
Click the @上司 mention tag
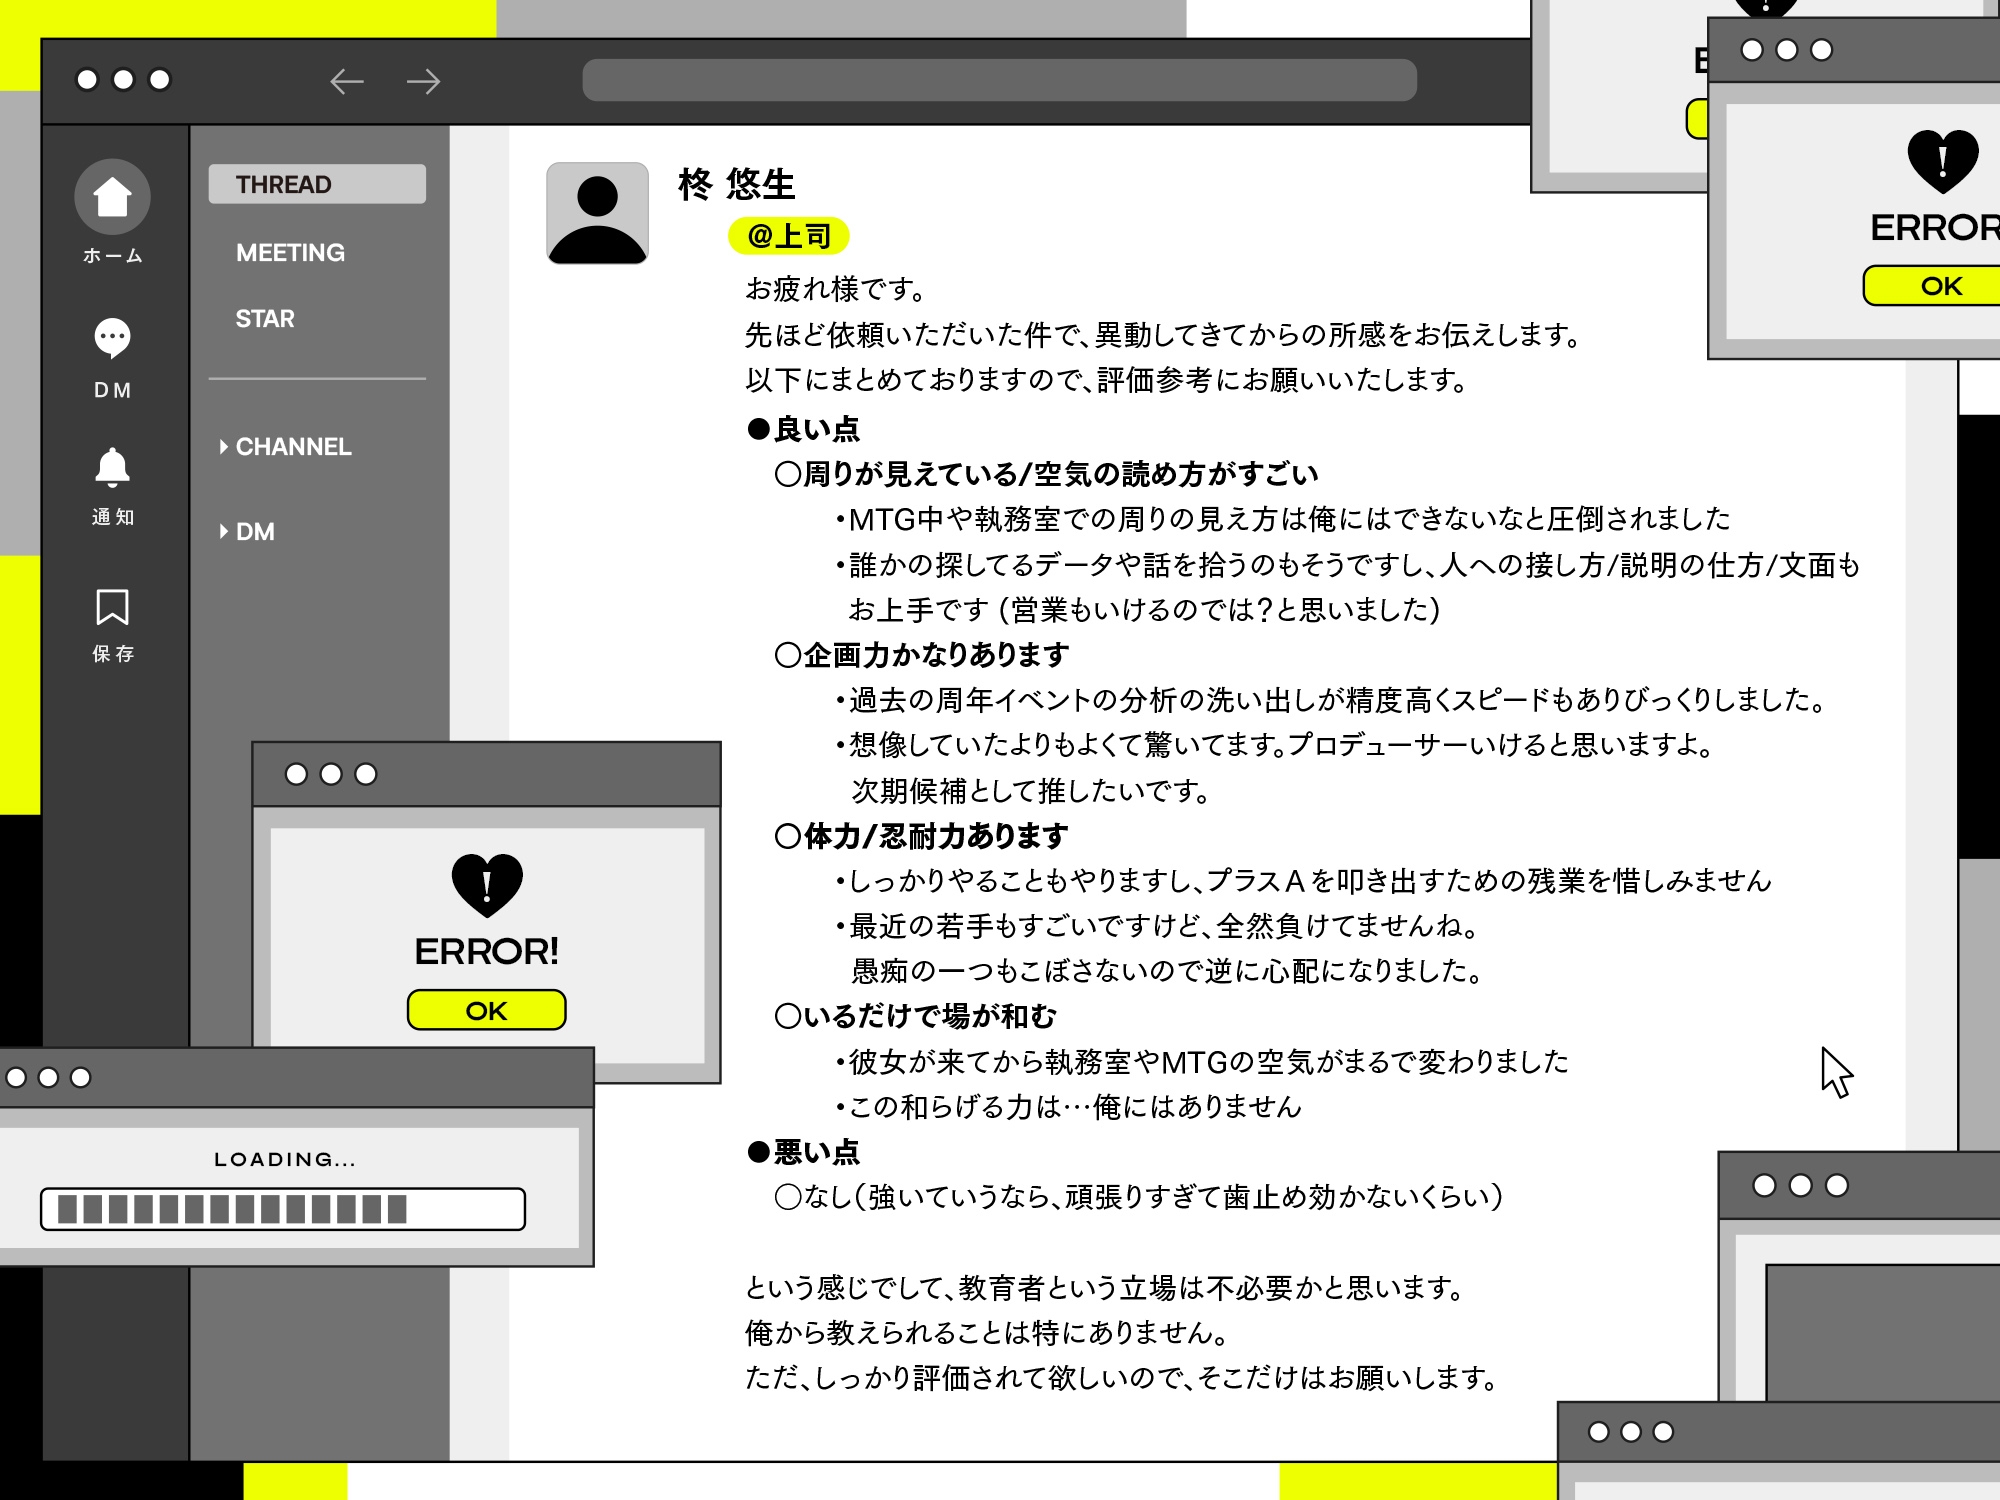point(787,233)
